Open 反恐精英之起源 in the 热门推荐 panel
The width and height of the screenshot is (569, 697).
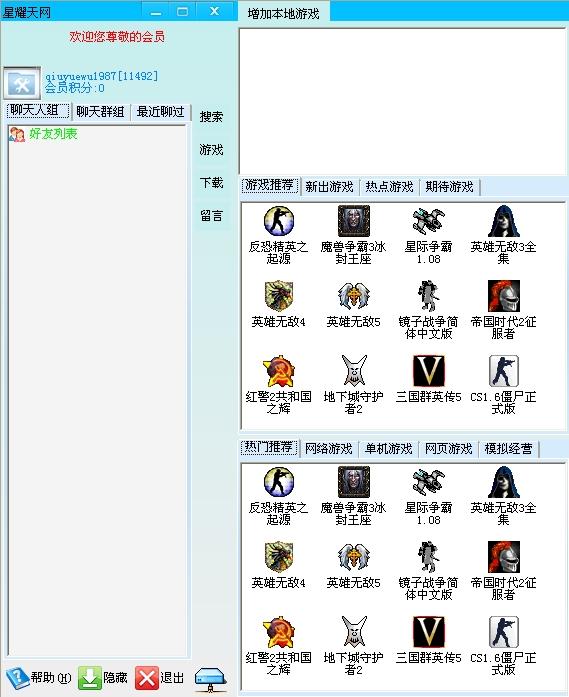click(278, 496)
